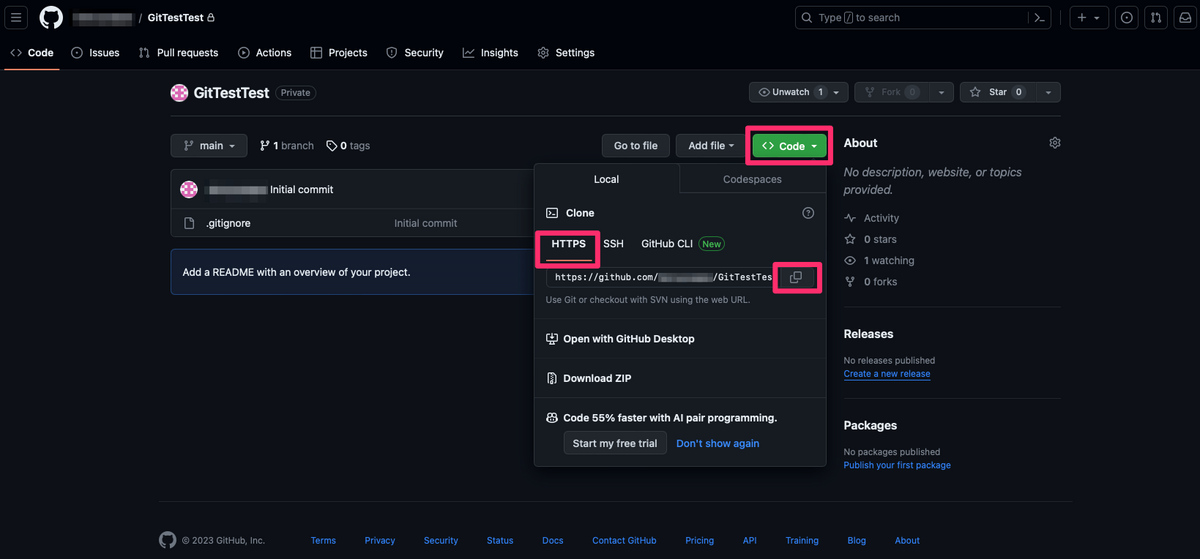Viewport: 1200px width, 559px height.
Task: Open the .gitignore file
Action: tap(228, 223)
